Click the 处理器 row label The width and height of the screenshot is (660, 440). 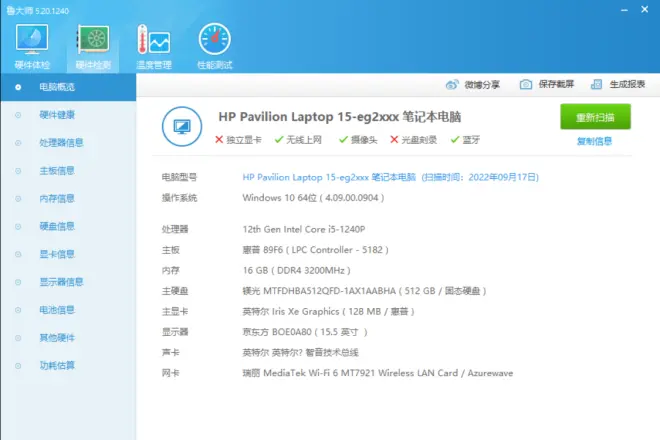(175, 229)
